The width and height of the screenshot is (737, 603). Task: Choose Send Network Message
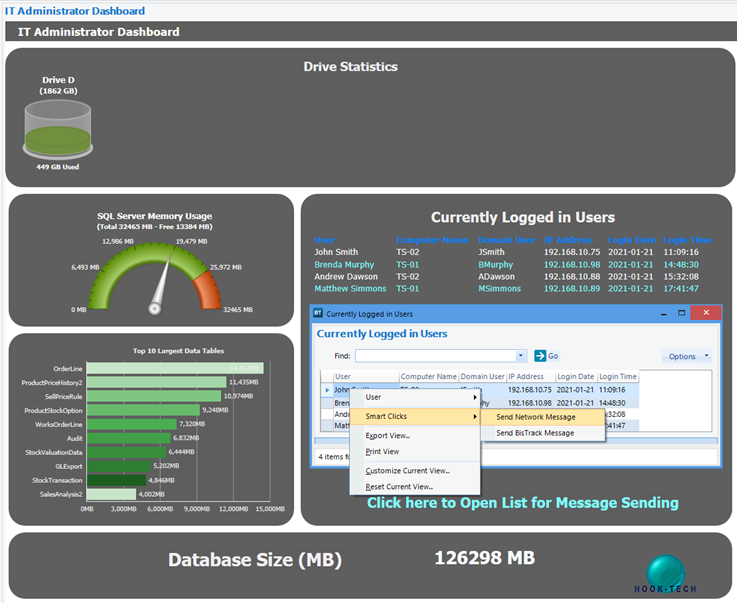pyautogui.click(x=543, y=417)
